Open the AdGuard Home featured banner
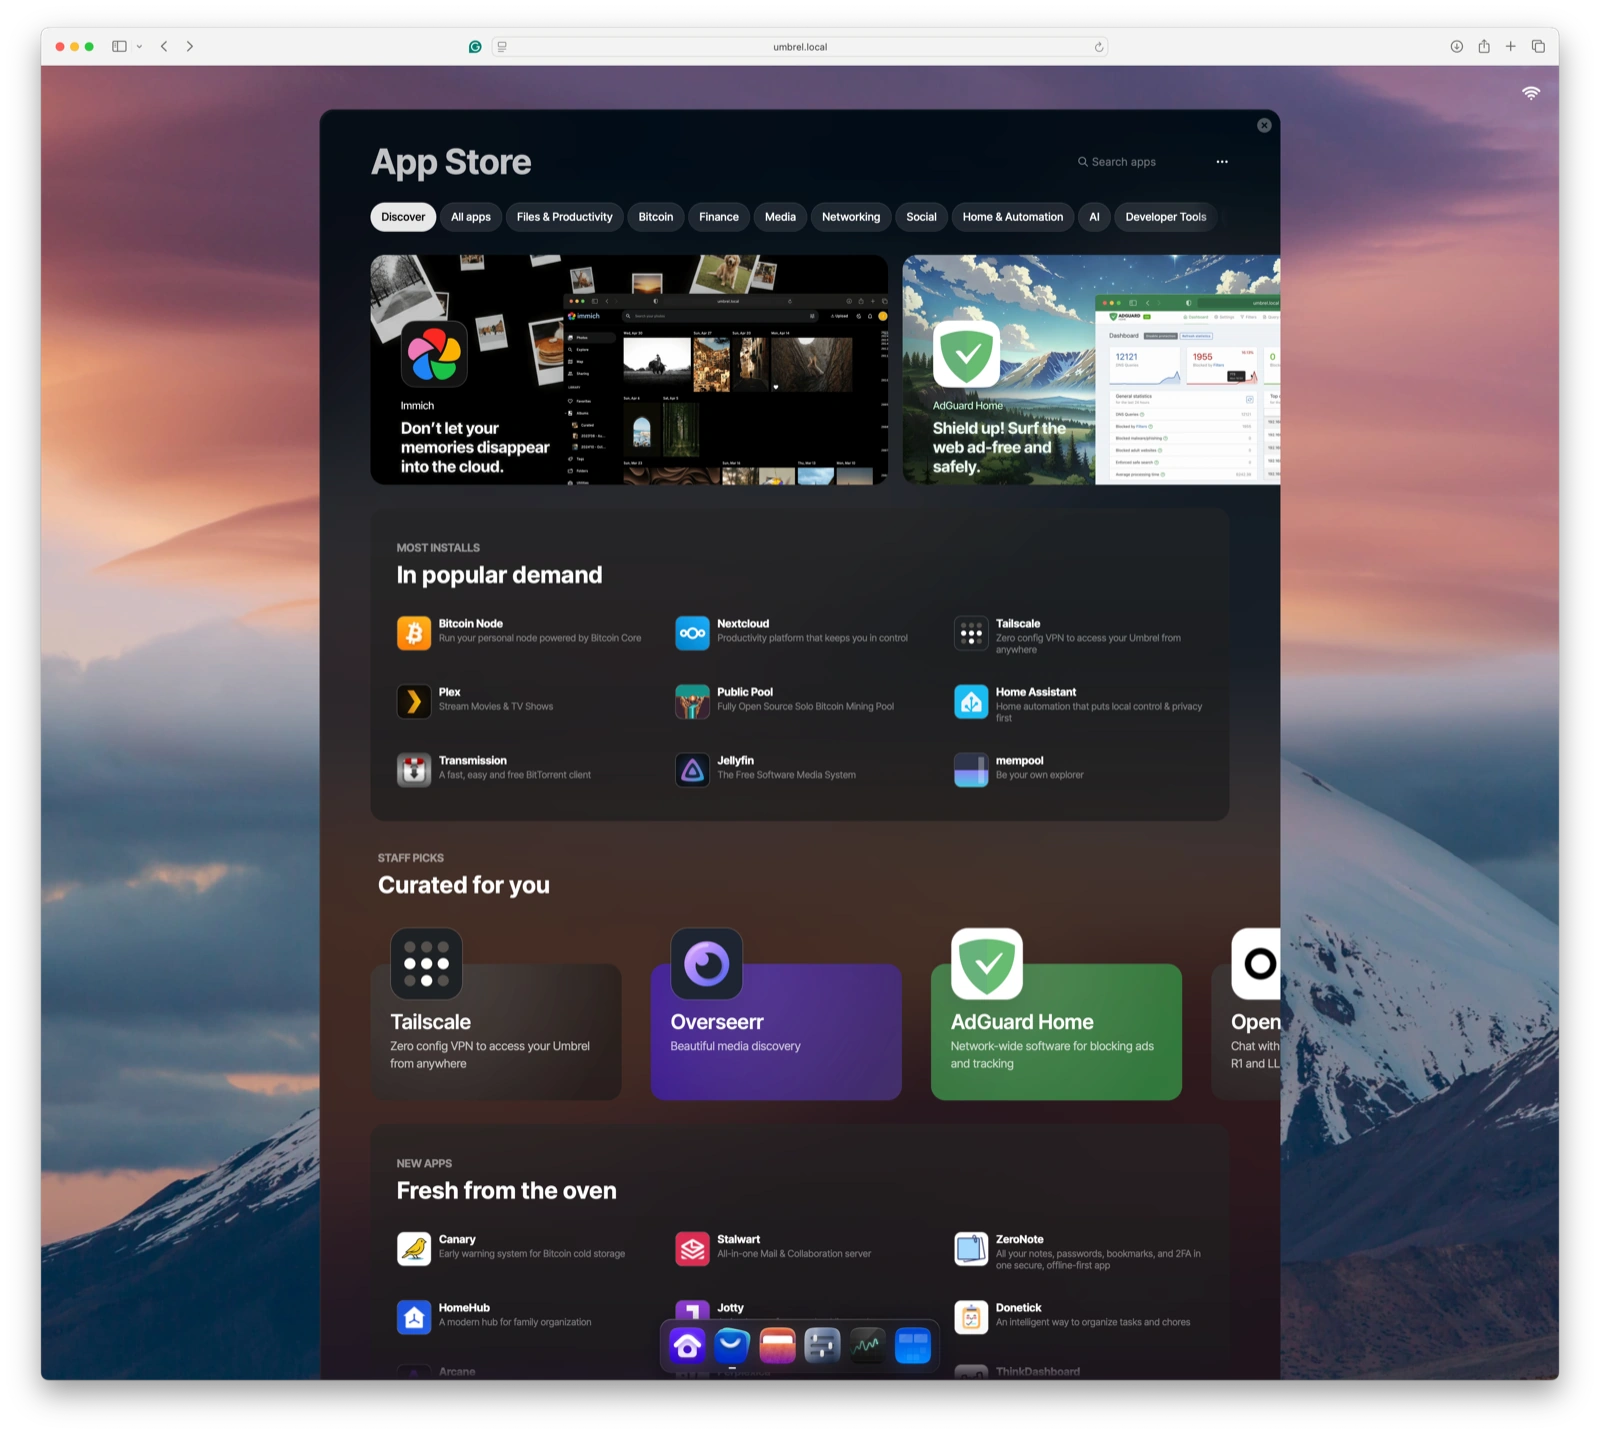 (1091, 370)
